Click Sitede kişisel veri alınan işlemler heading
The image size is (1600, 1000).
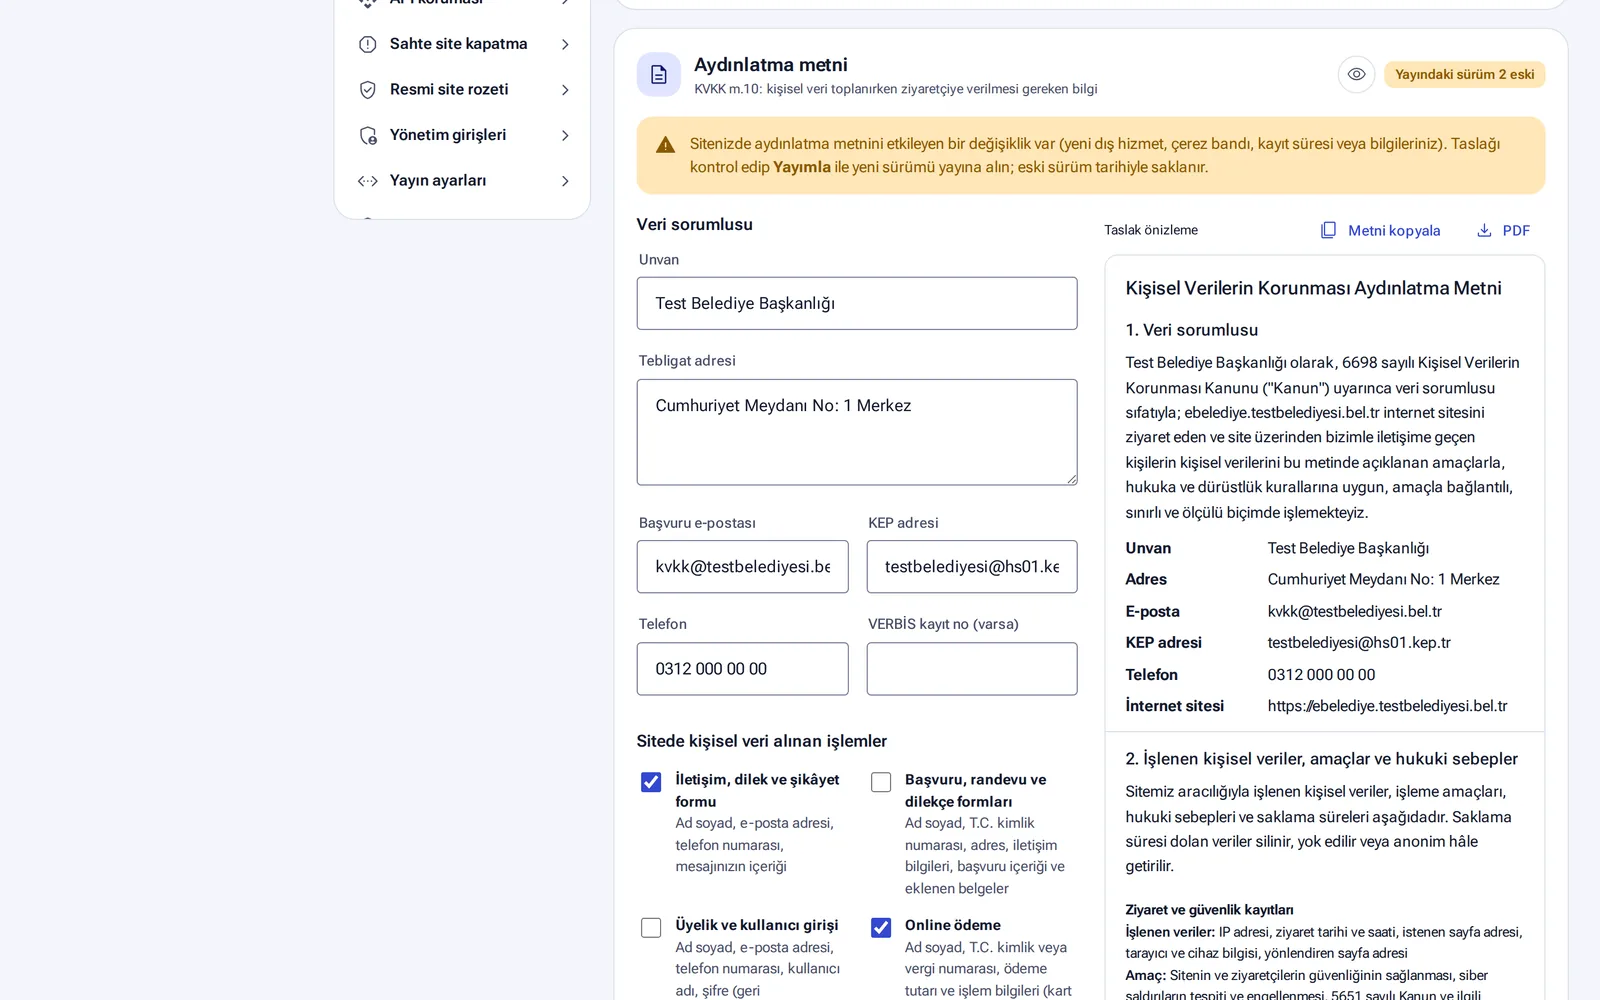(762, 741)
